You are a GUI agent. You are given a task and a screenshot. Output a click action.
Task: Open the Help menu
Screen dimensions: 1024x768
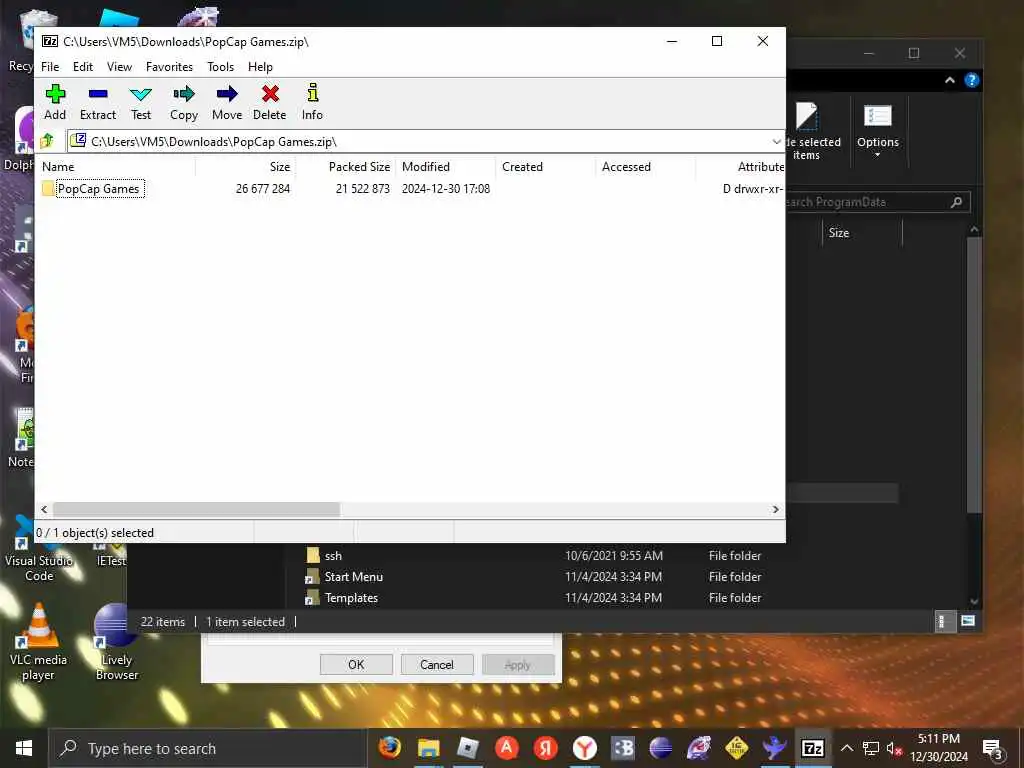260,67
